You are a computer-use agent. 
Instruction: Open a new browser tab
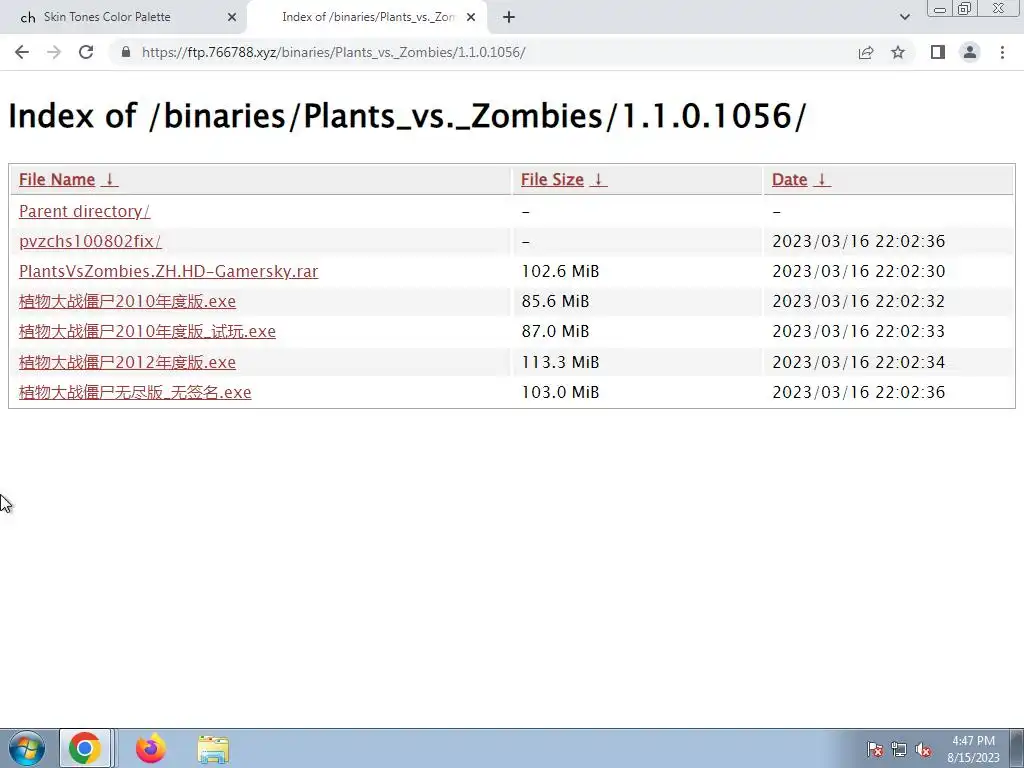(509, 18)
